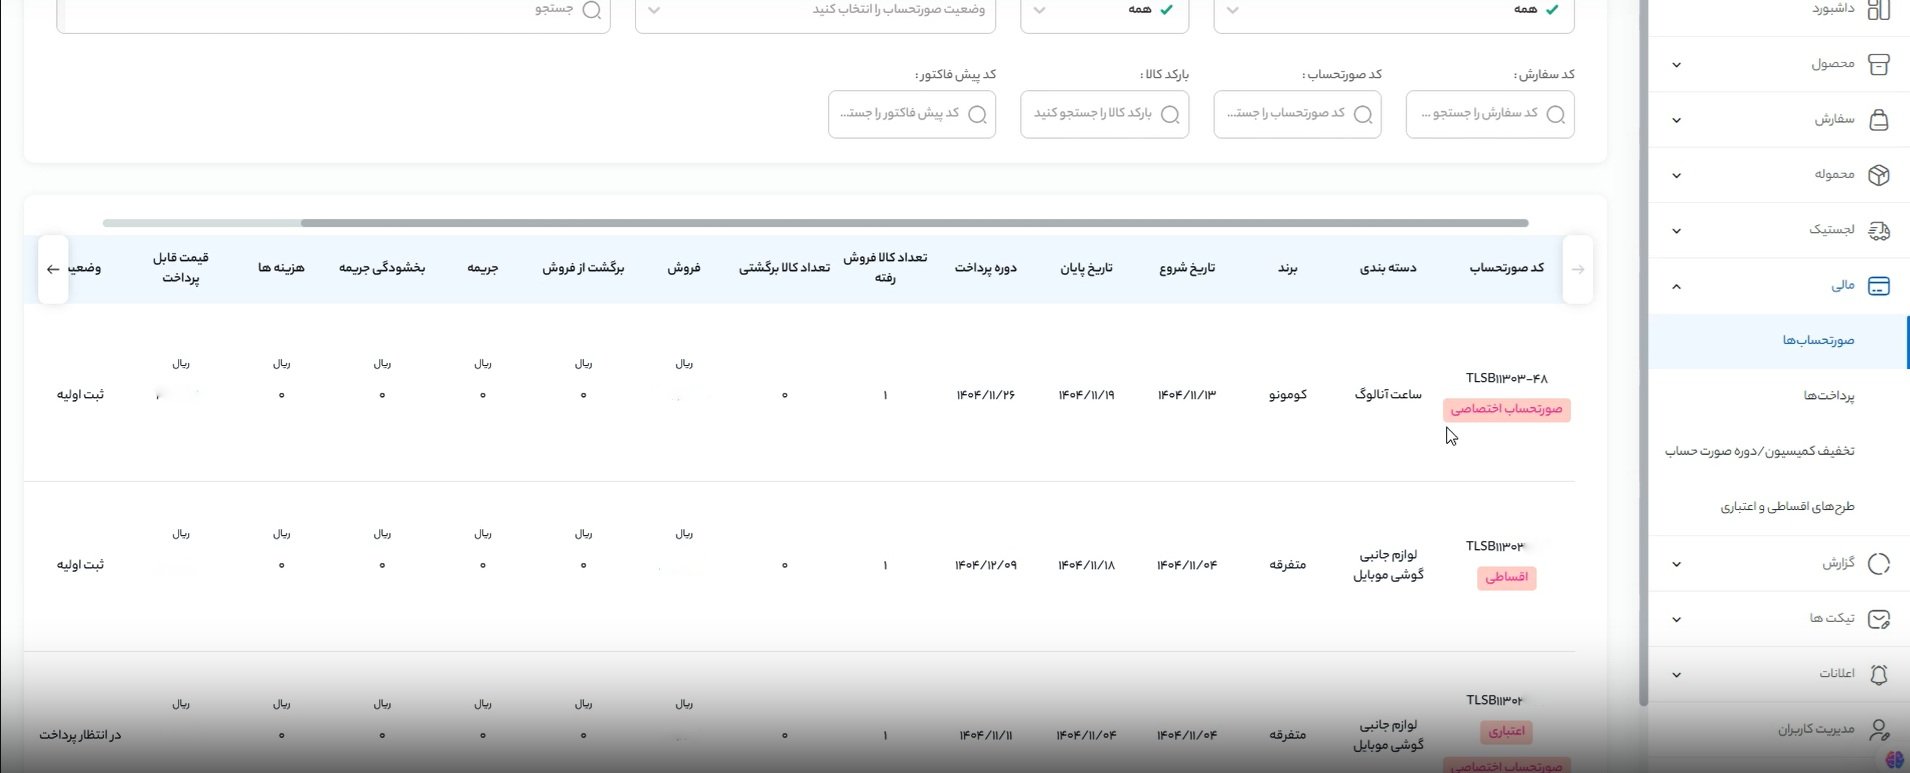The width and height of the screenshot is (1910, 773).
Task: Click the محصول (Product) box icon in sidebar
Action: coord(1878,64)
